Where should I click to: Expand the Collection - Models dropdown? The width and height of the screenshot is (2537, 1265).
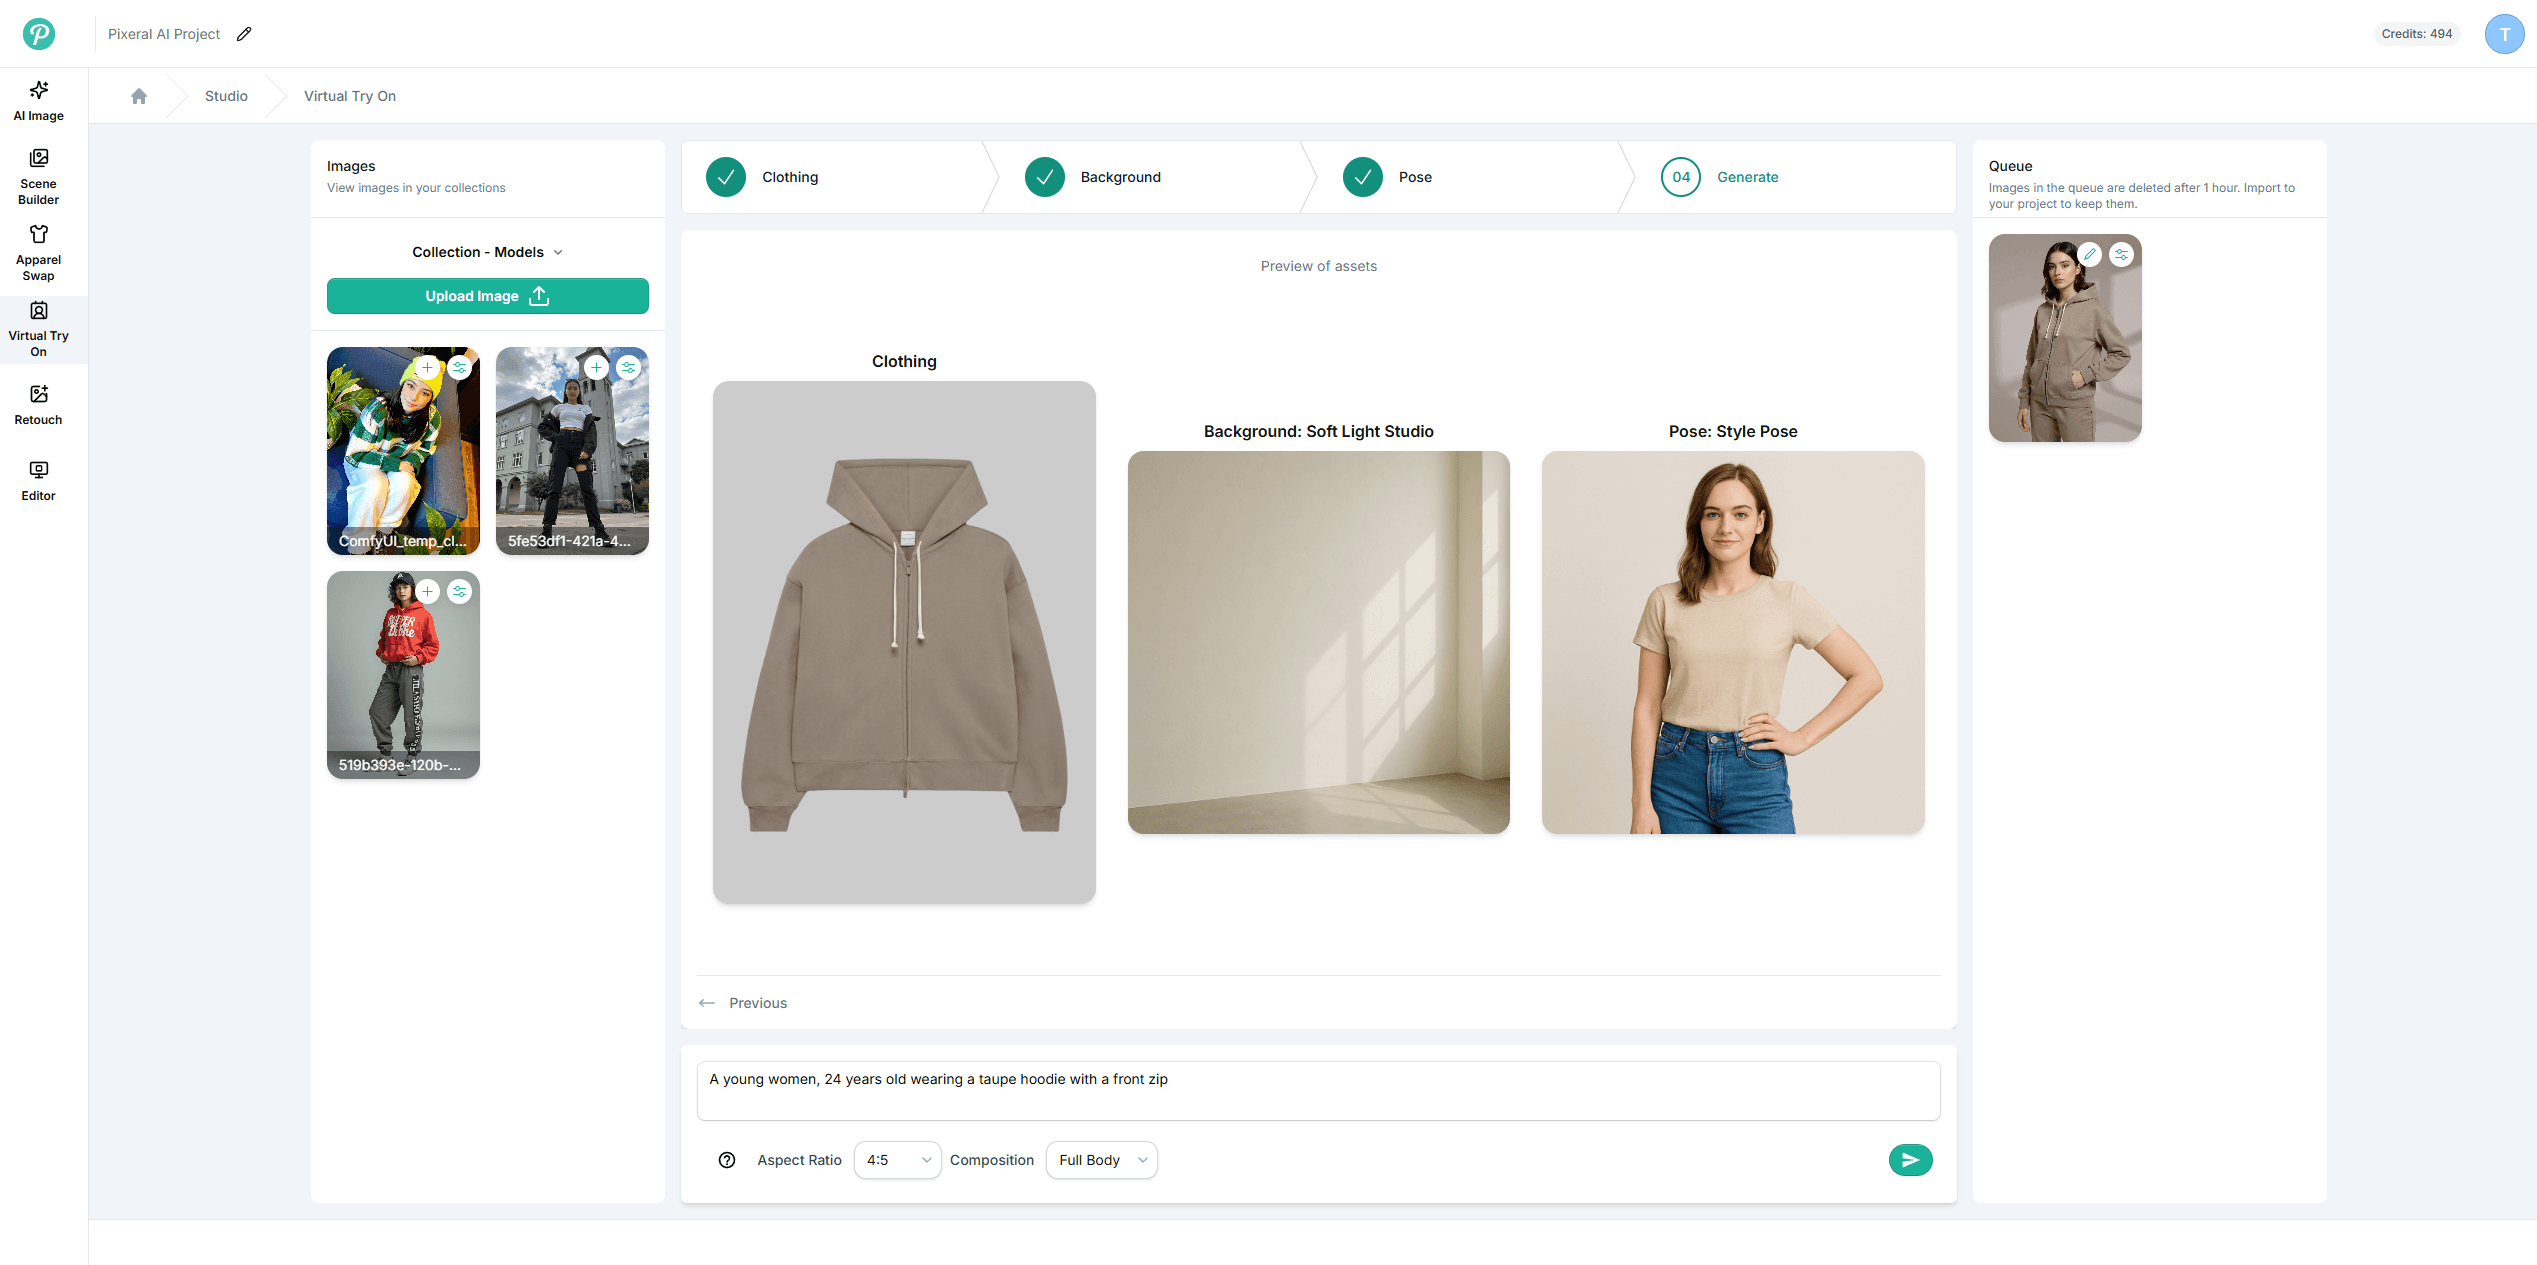tap(487, 252)
